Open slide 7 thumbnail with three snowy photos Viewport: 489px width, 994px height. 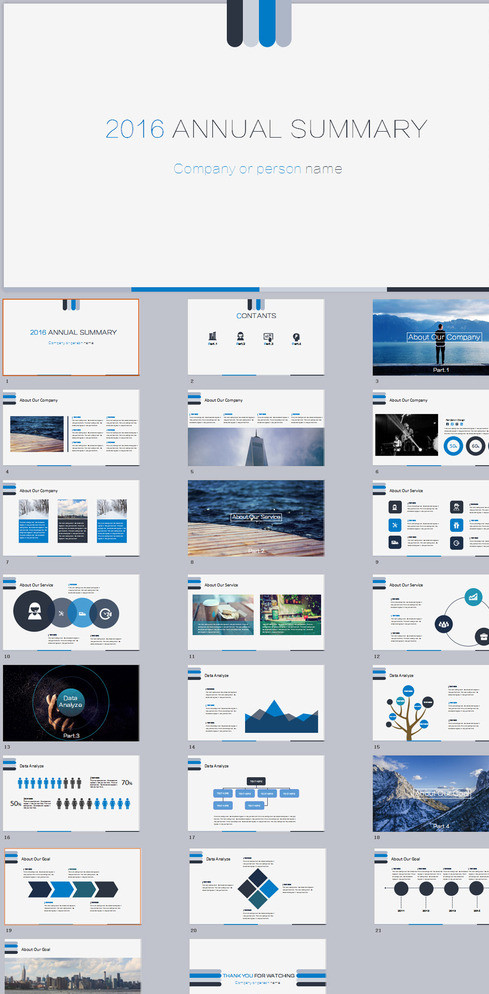70,518
